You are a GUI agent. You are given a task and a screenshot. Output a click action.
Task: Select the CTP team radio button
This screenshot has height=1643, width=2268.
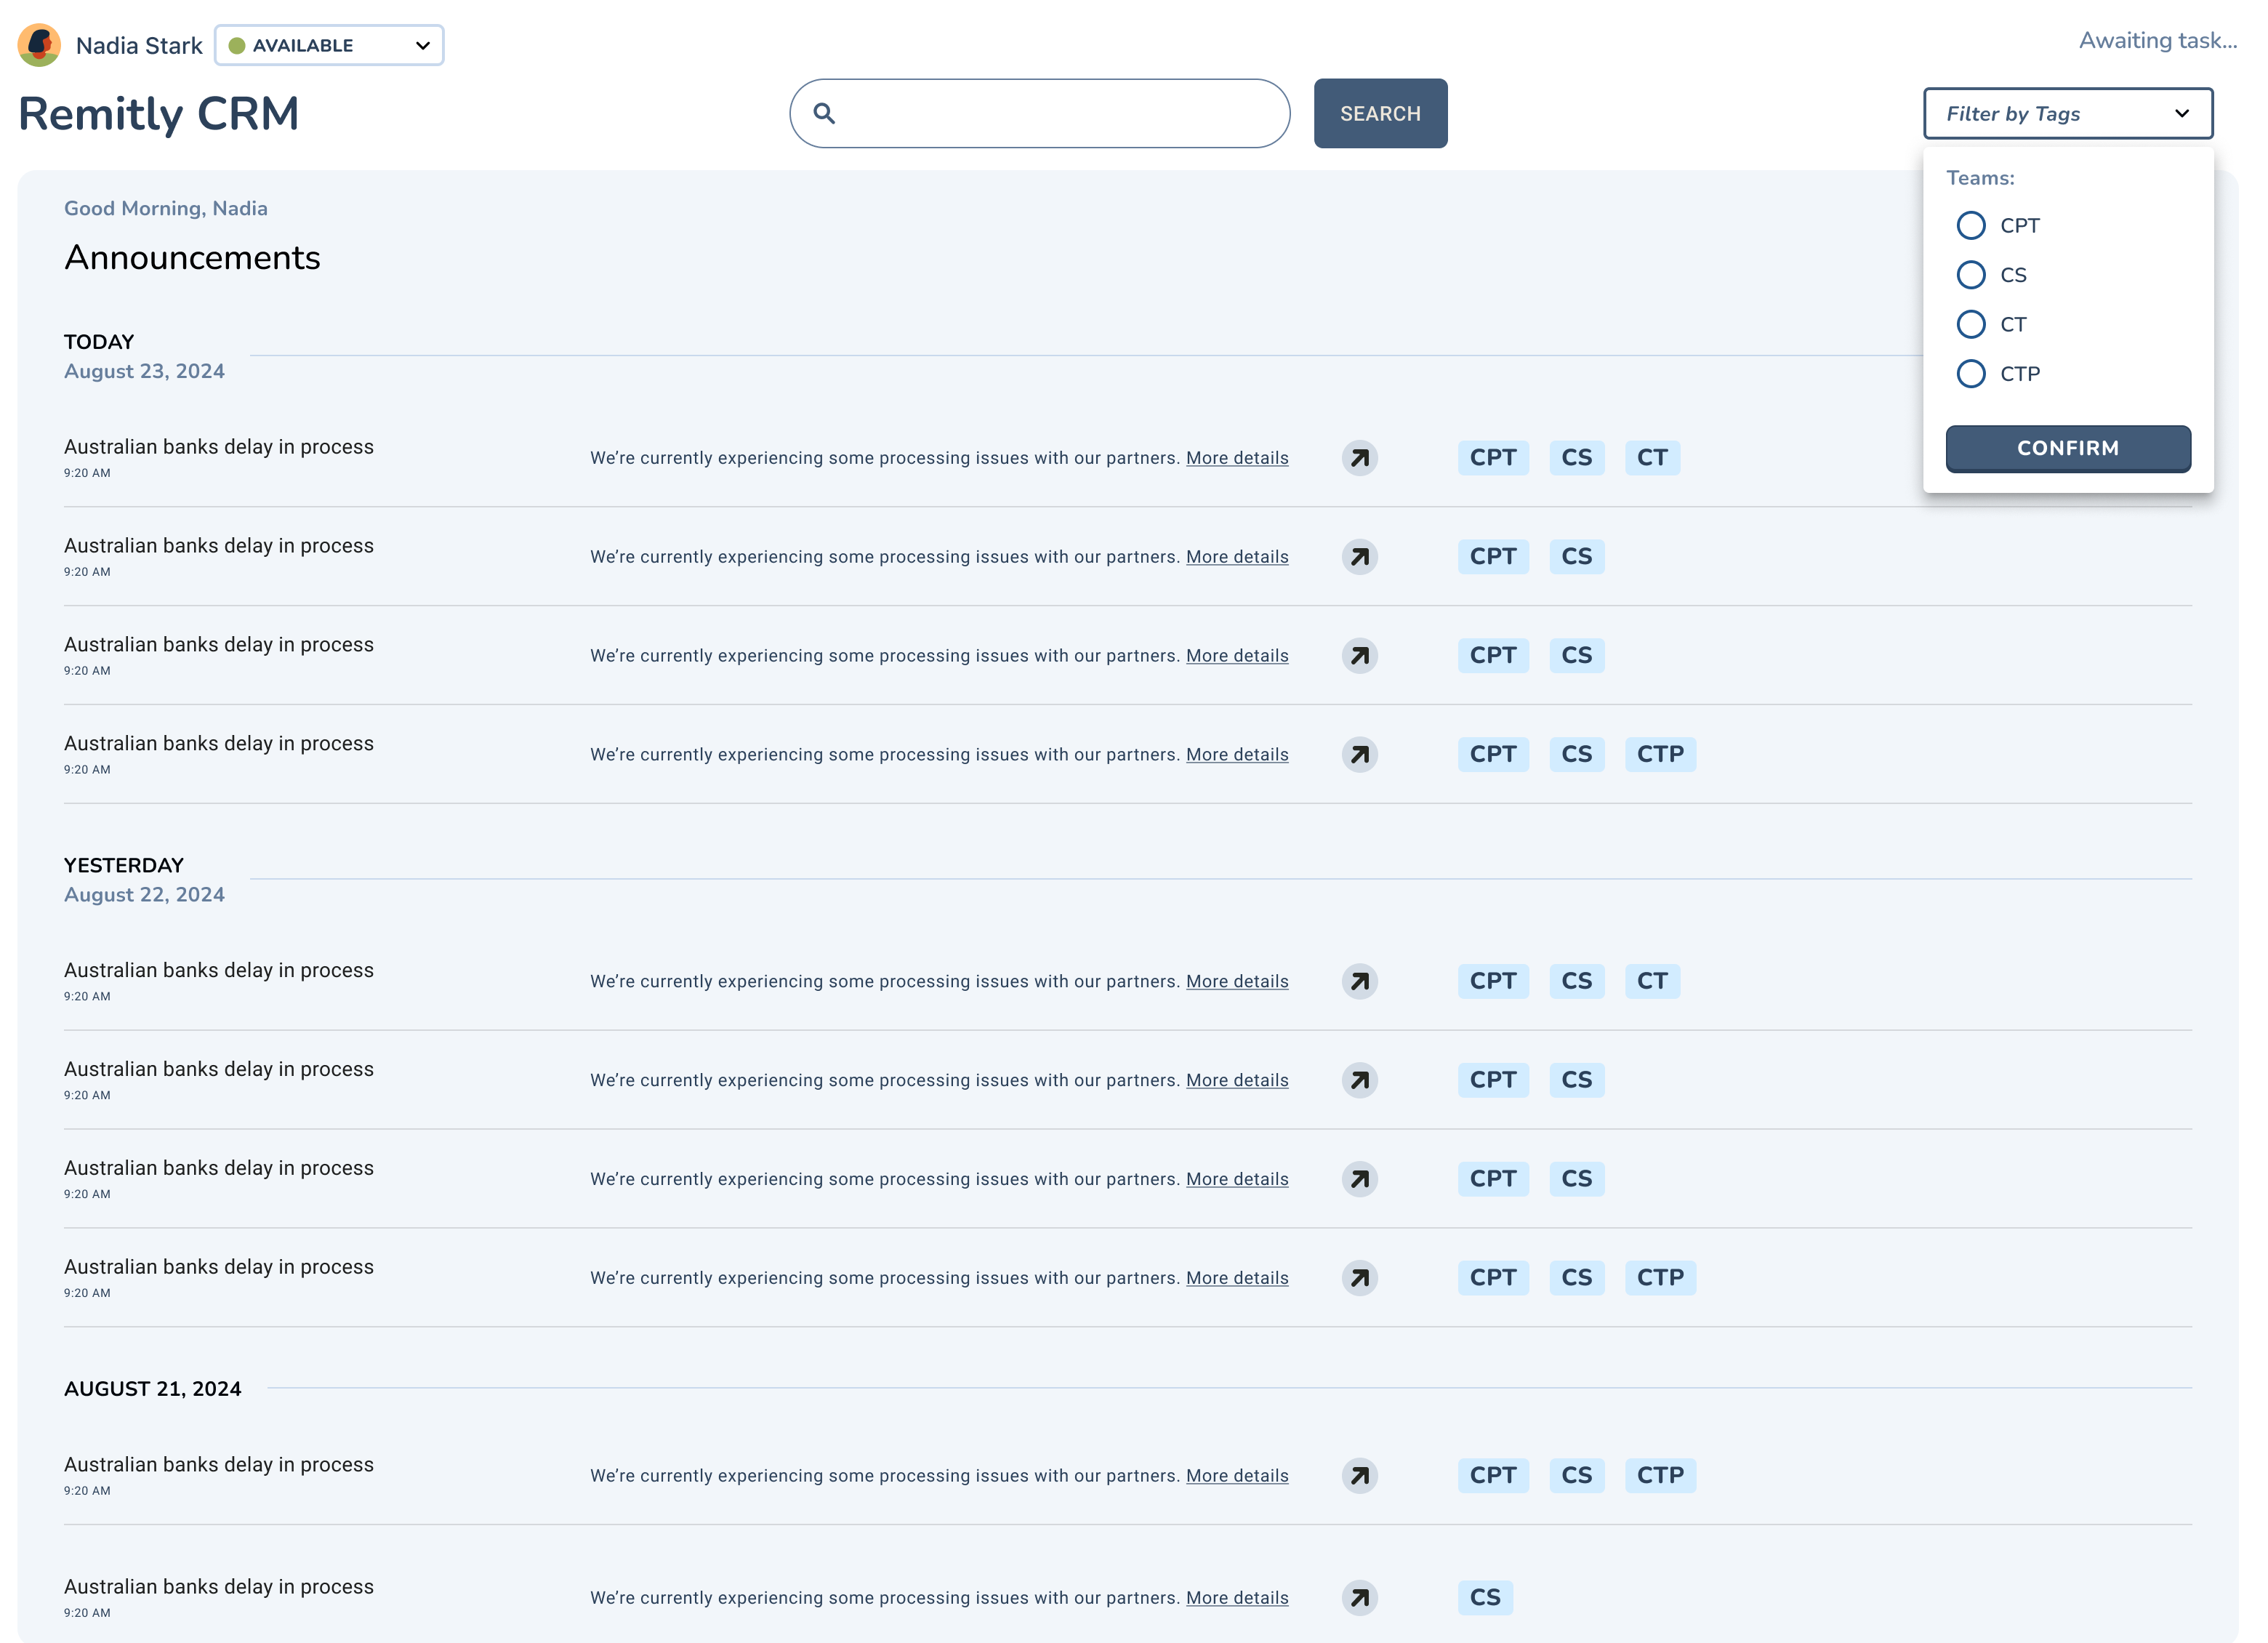(x=1971, y=374)
